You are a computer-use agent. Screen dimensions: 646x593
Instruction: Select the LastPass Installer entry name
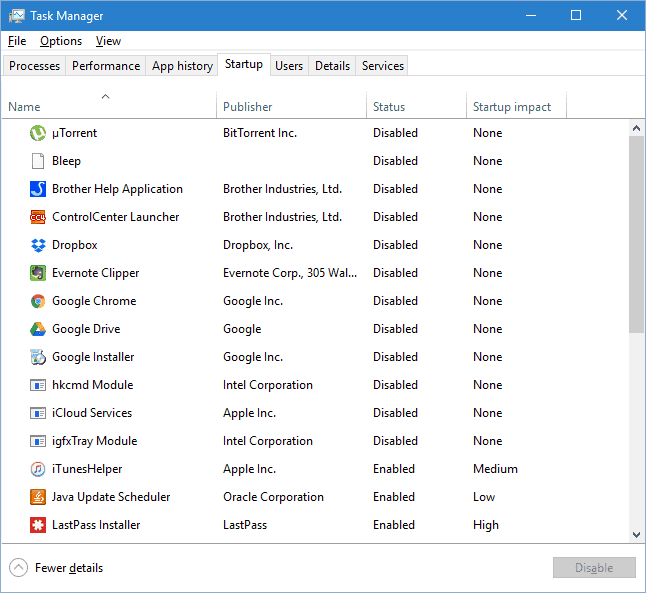[x=96, y=525]
